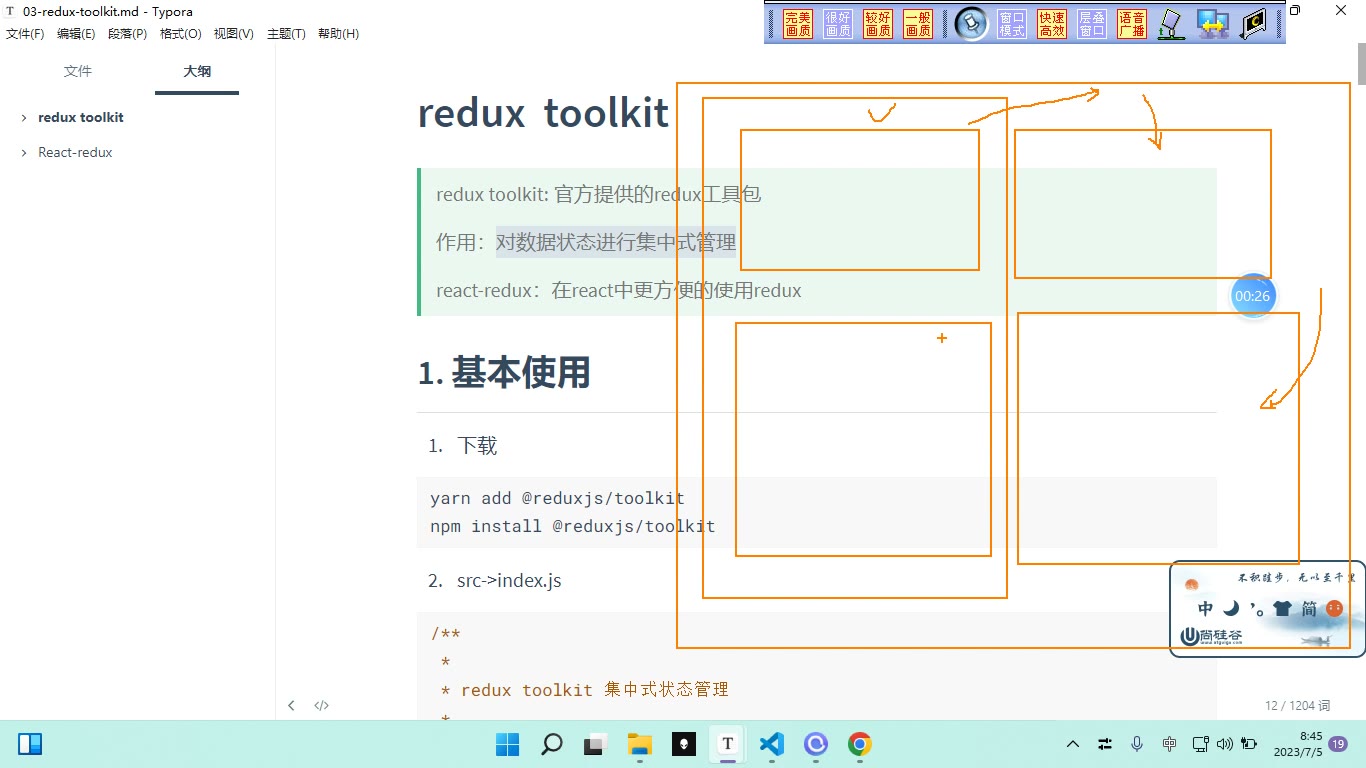Select the redux toolkit outline heading
This screenshot has width=1366, height=768.
[x=81, y=118]
